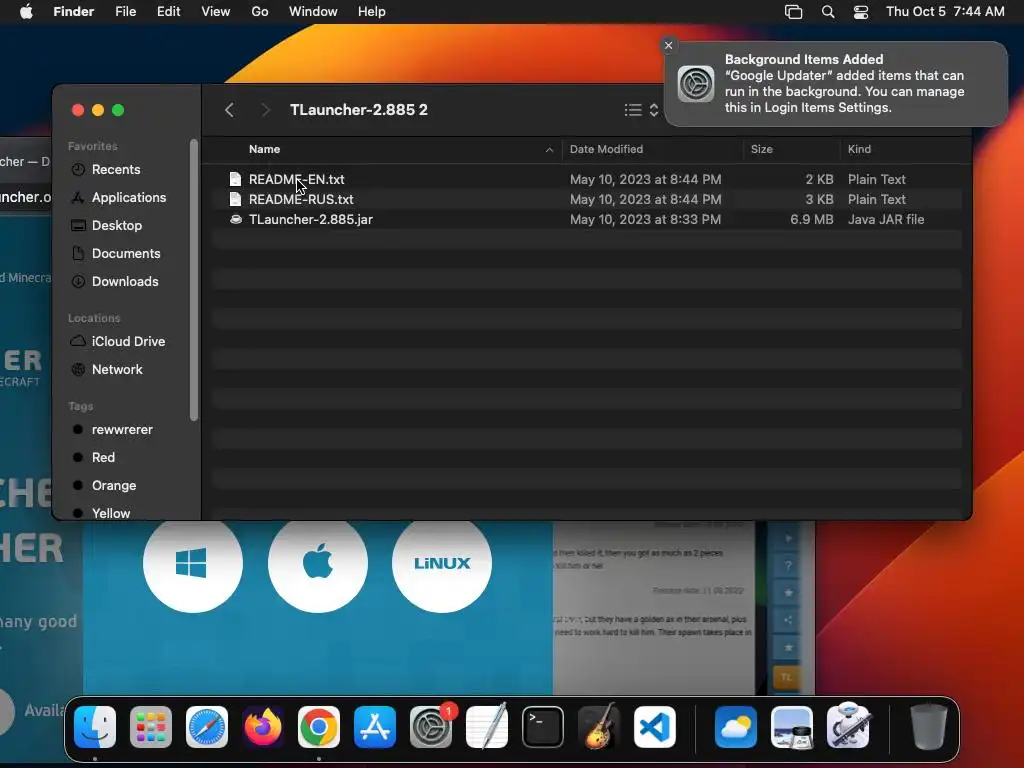Image resolution: width=1024 pixels, height=768 pixels.
Task: Toggle sort direction arrow on Name column
Action: [x=549, y=150]
